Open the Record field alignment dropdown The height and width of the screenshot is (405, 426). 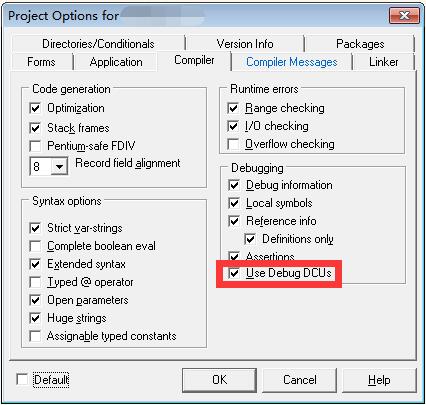point(59,166)
